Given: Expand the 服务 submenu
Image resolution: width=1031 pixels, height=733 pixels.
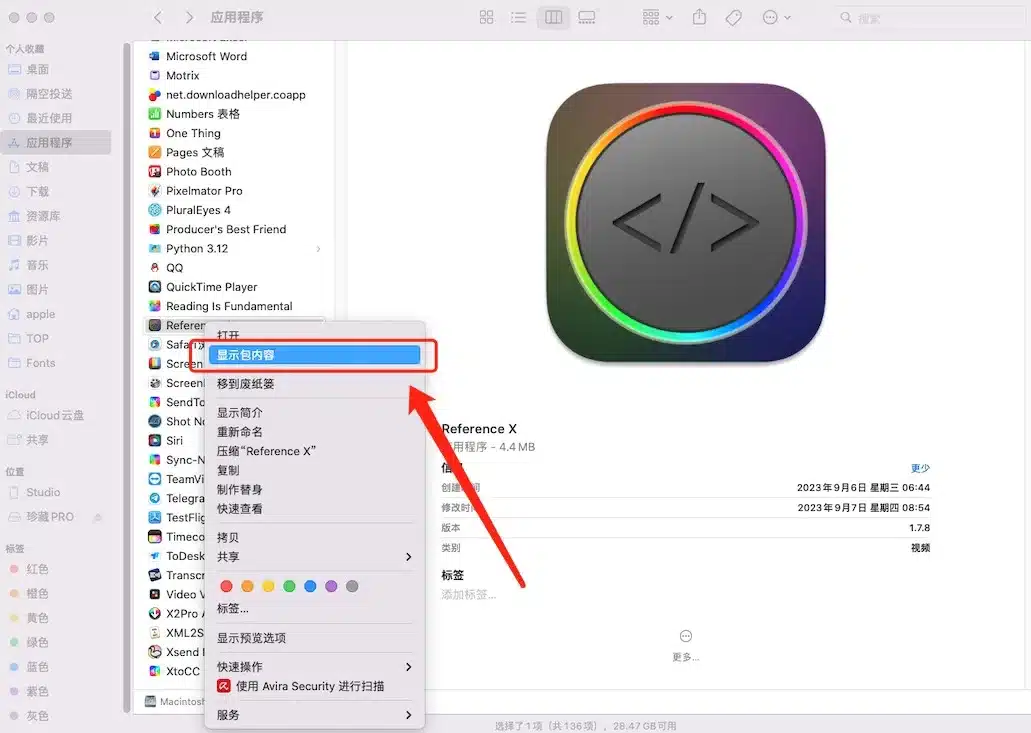Looking at the screenshot, I should coord(314,715).
